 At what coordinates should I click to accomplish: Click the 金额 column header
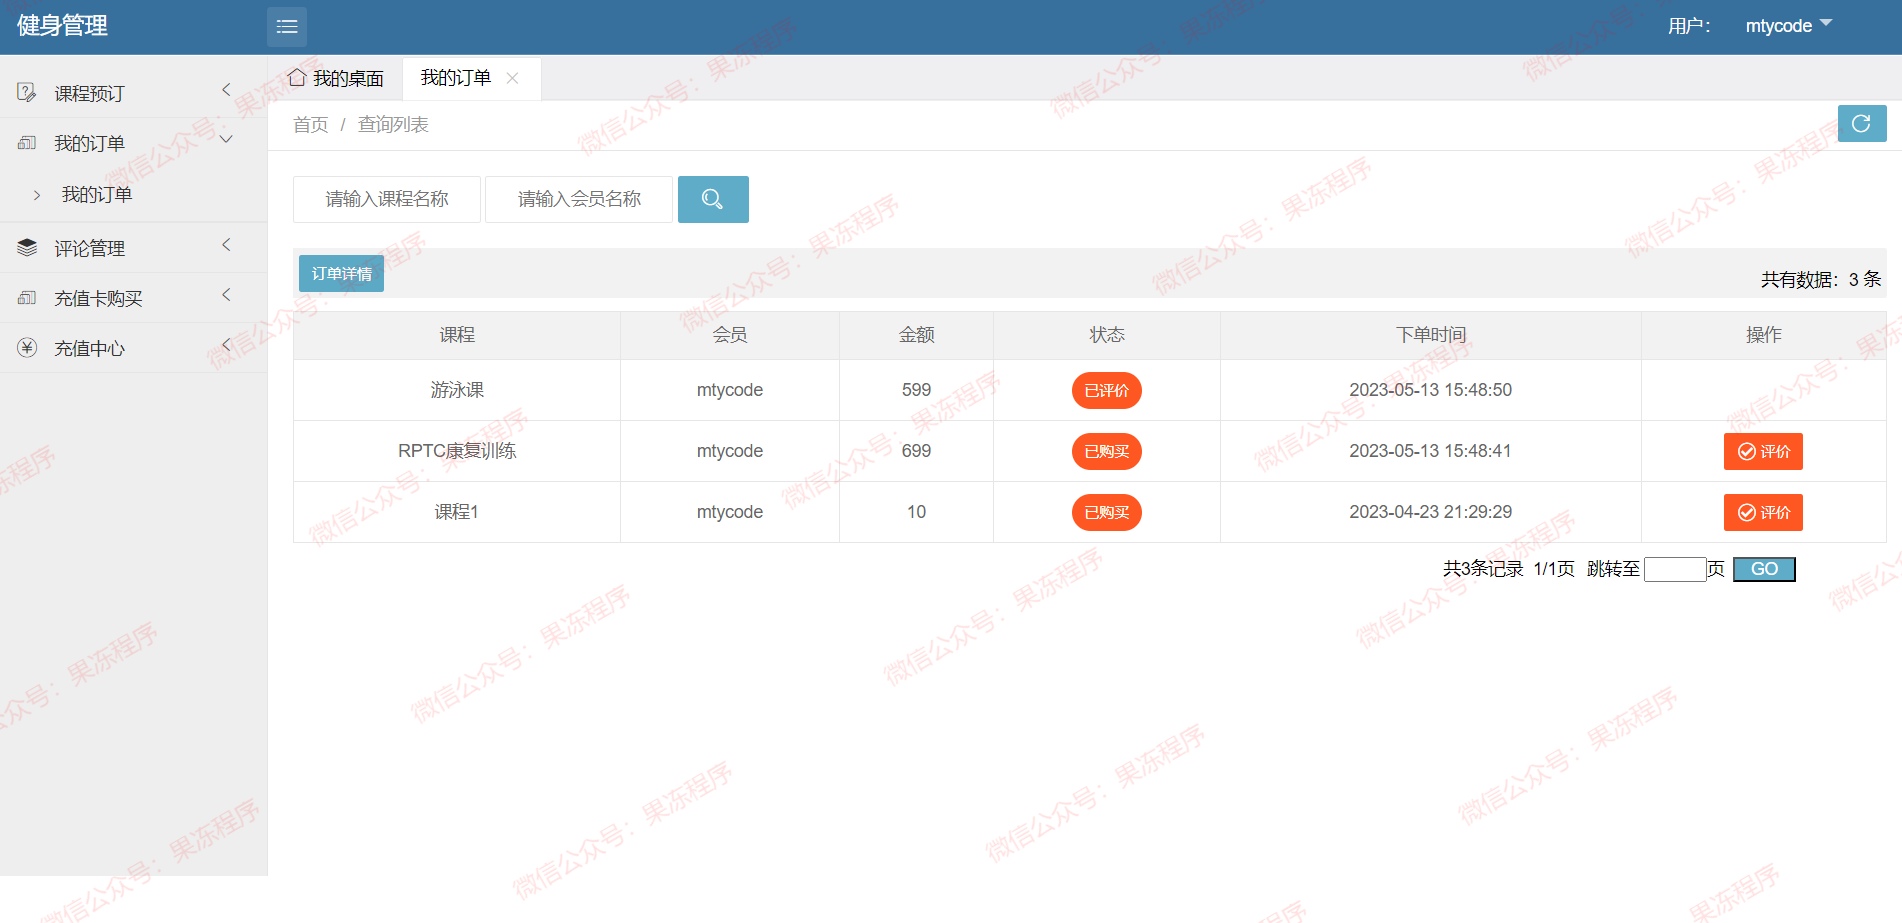(x=916, y=335)
